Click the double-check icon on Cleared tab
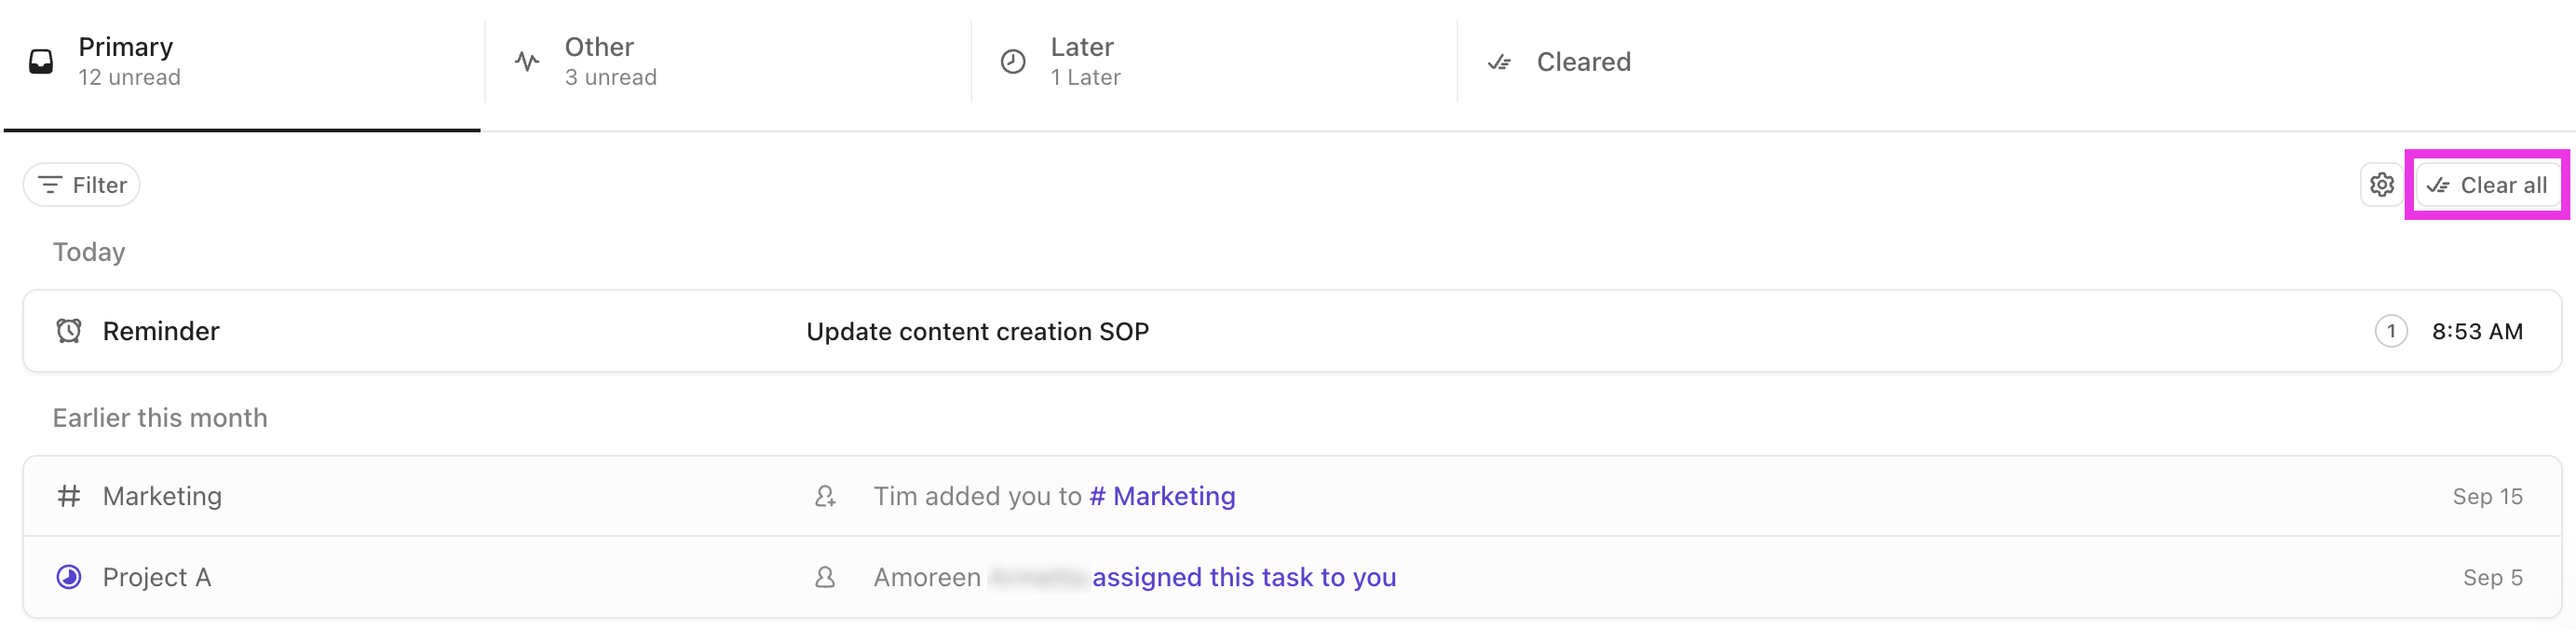 click(1499, 62)
